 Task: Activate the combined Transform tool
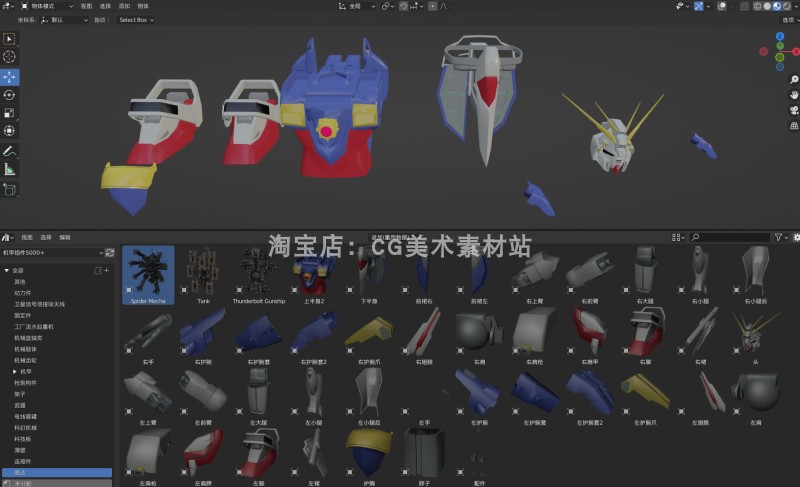tap(9, 131)
